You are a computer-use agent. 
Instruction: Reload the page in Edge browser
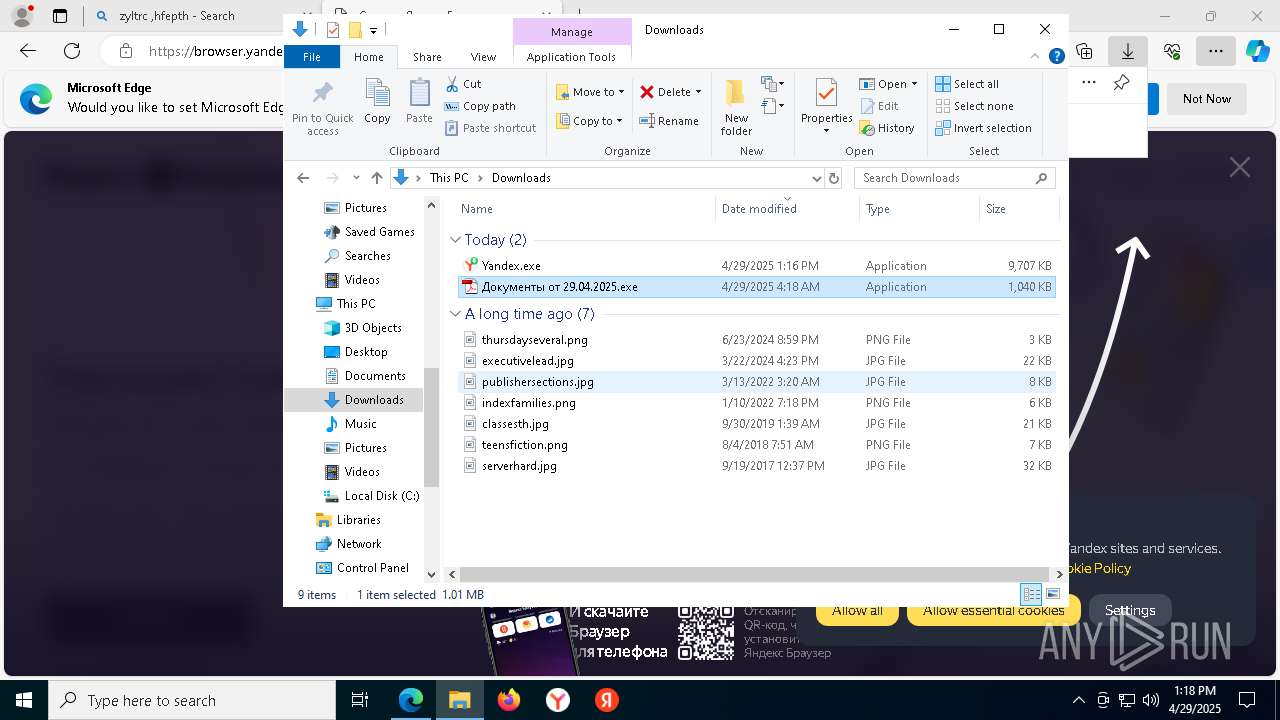[72, 51]
